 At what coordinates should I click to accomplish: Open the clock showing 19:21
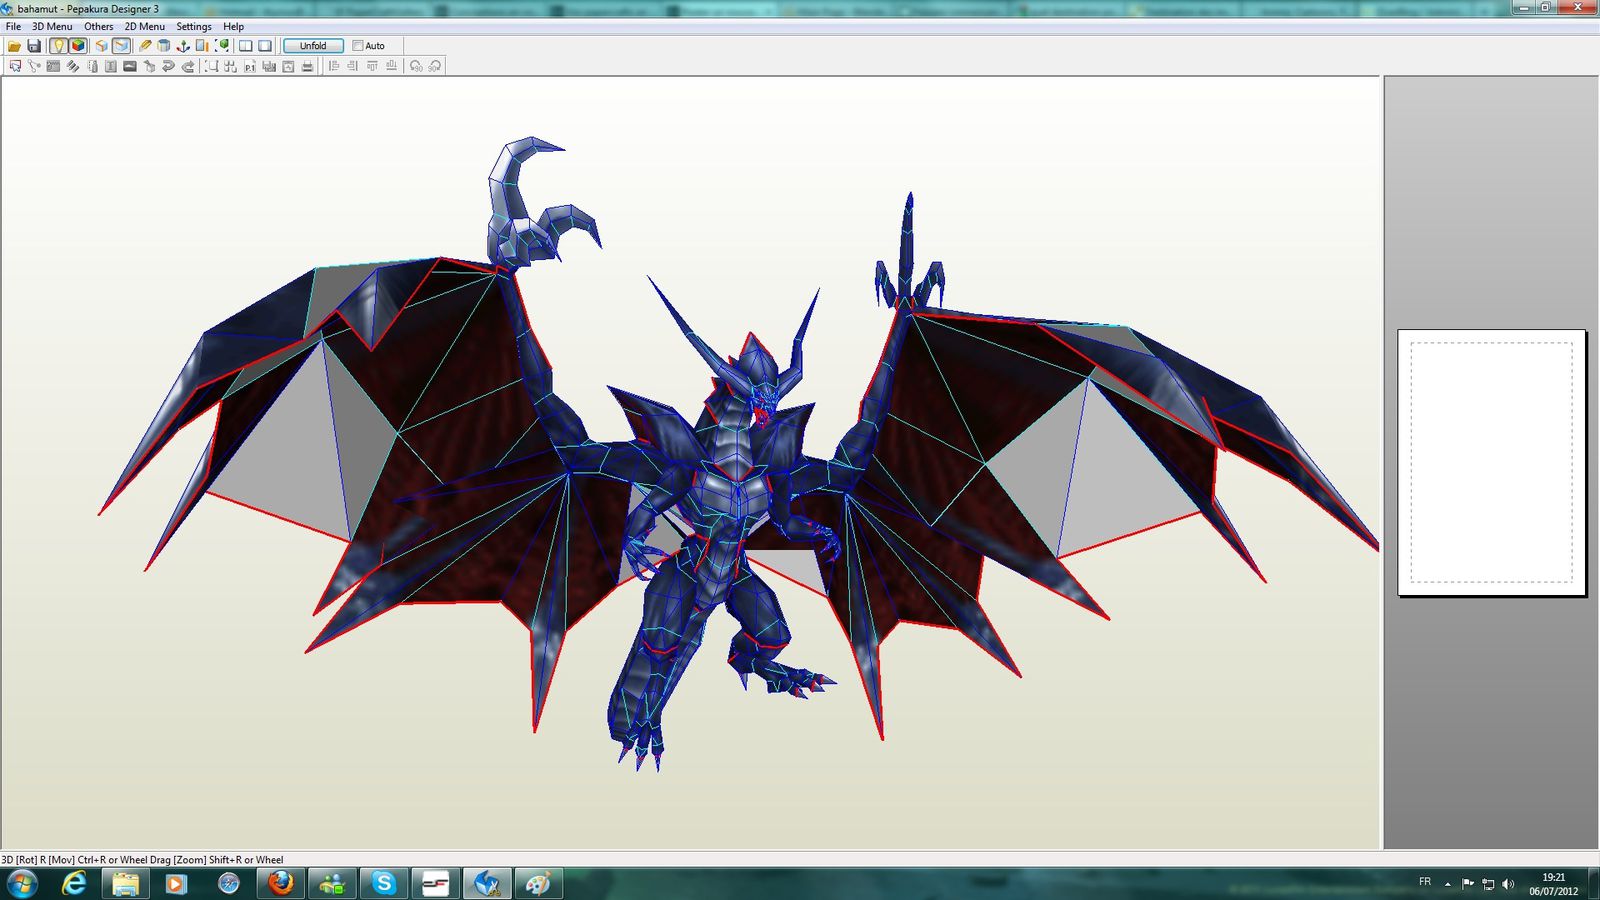point(1553,884)
